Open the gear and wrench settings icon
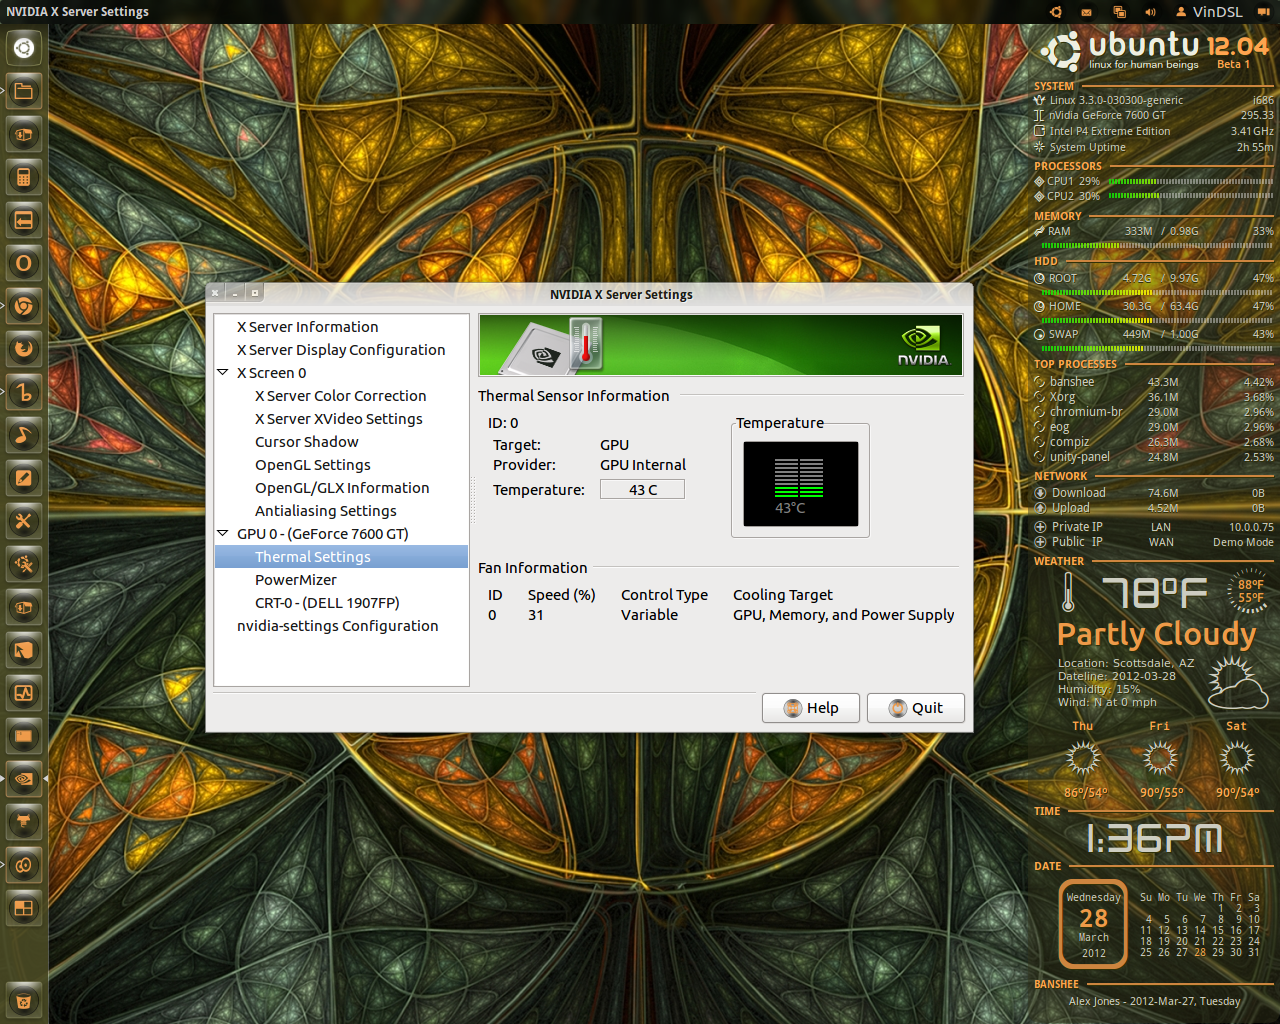Screen dimensions: 1280x1024 coord(24,564)
